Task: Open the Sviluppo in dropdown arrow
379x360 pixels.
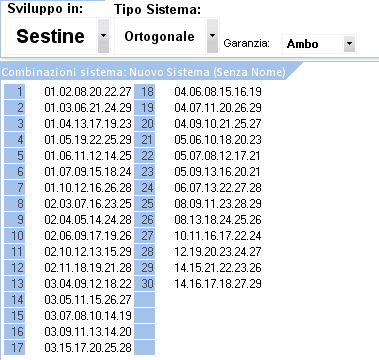Action: tap(103, 36)
